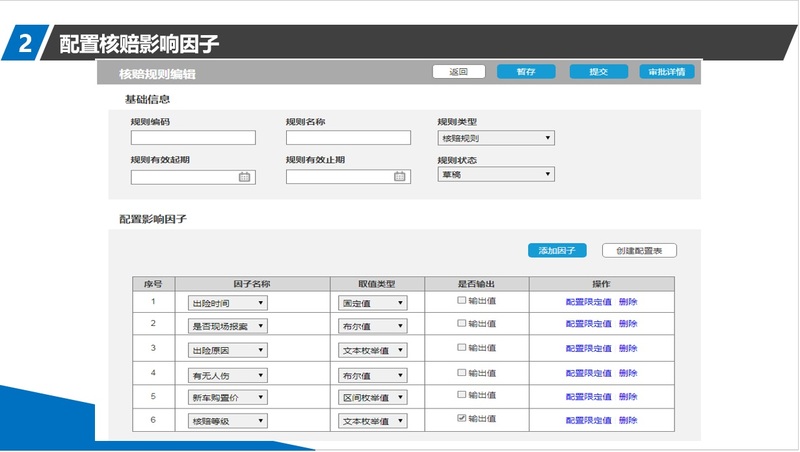
Task: Click 配置限定值 link in row 4
Action: pos(588,373)
